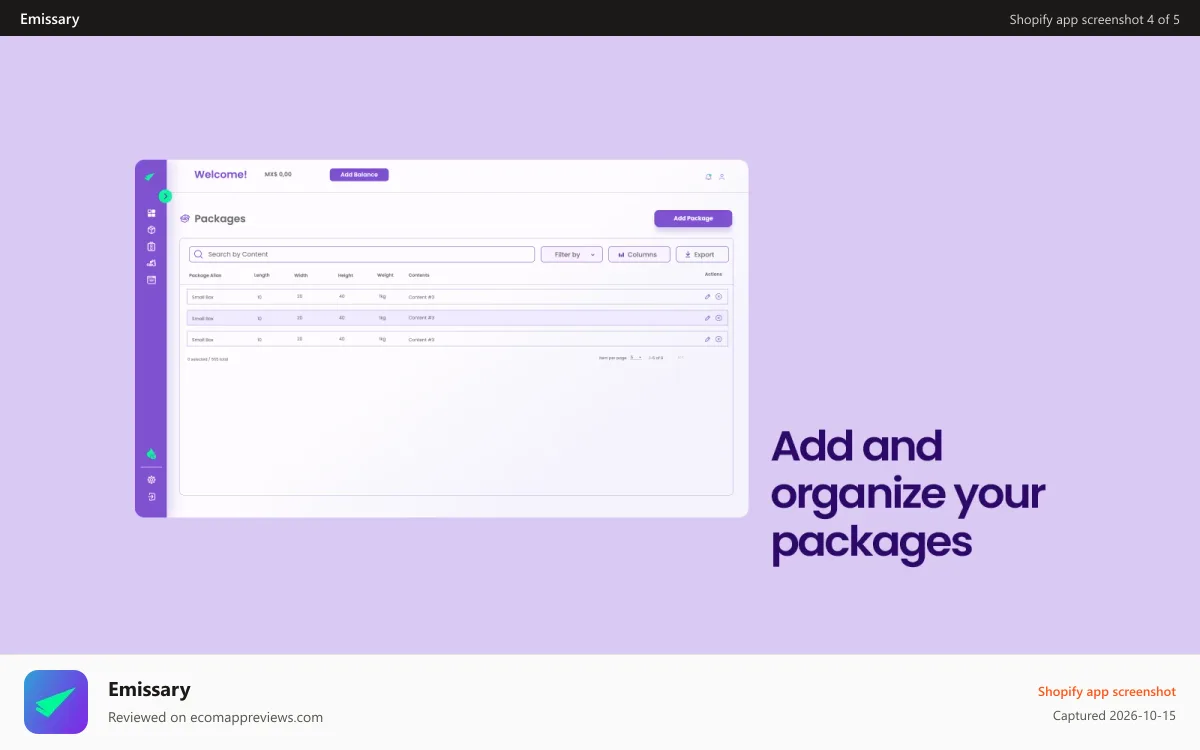Click the Emissary paper-plane logo in the sidebar

(150, 177)
